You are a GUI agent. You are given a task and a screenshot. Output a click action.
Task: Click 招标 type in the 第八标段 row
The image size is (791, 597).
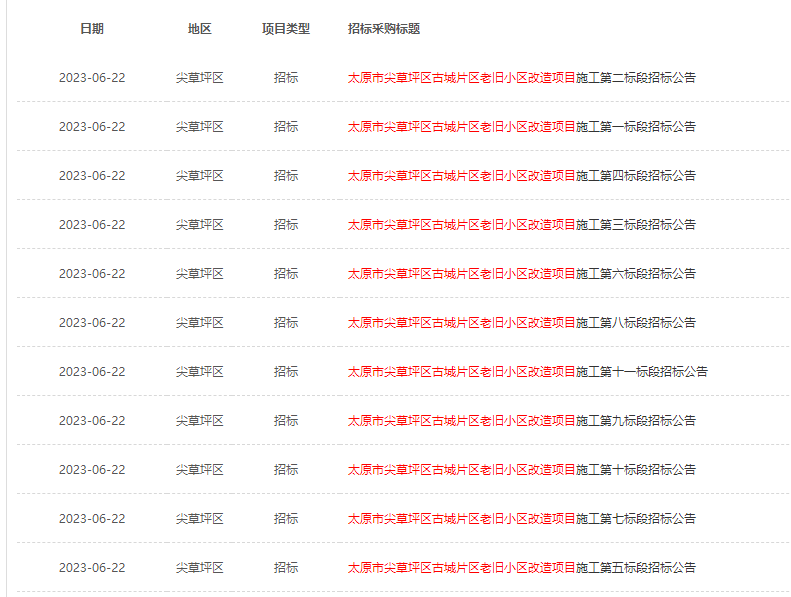[286, 322]
